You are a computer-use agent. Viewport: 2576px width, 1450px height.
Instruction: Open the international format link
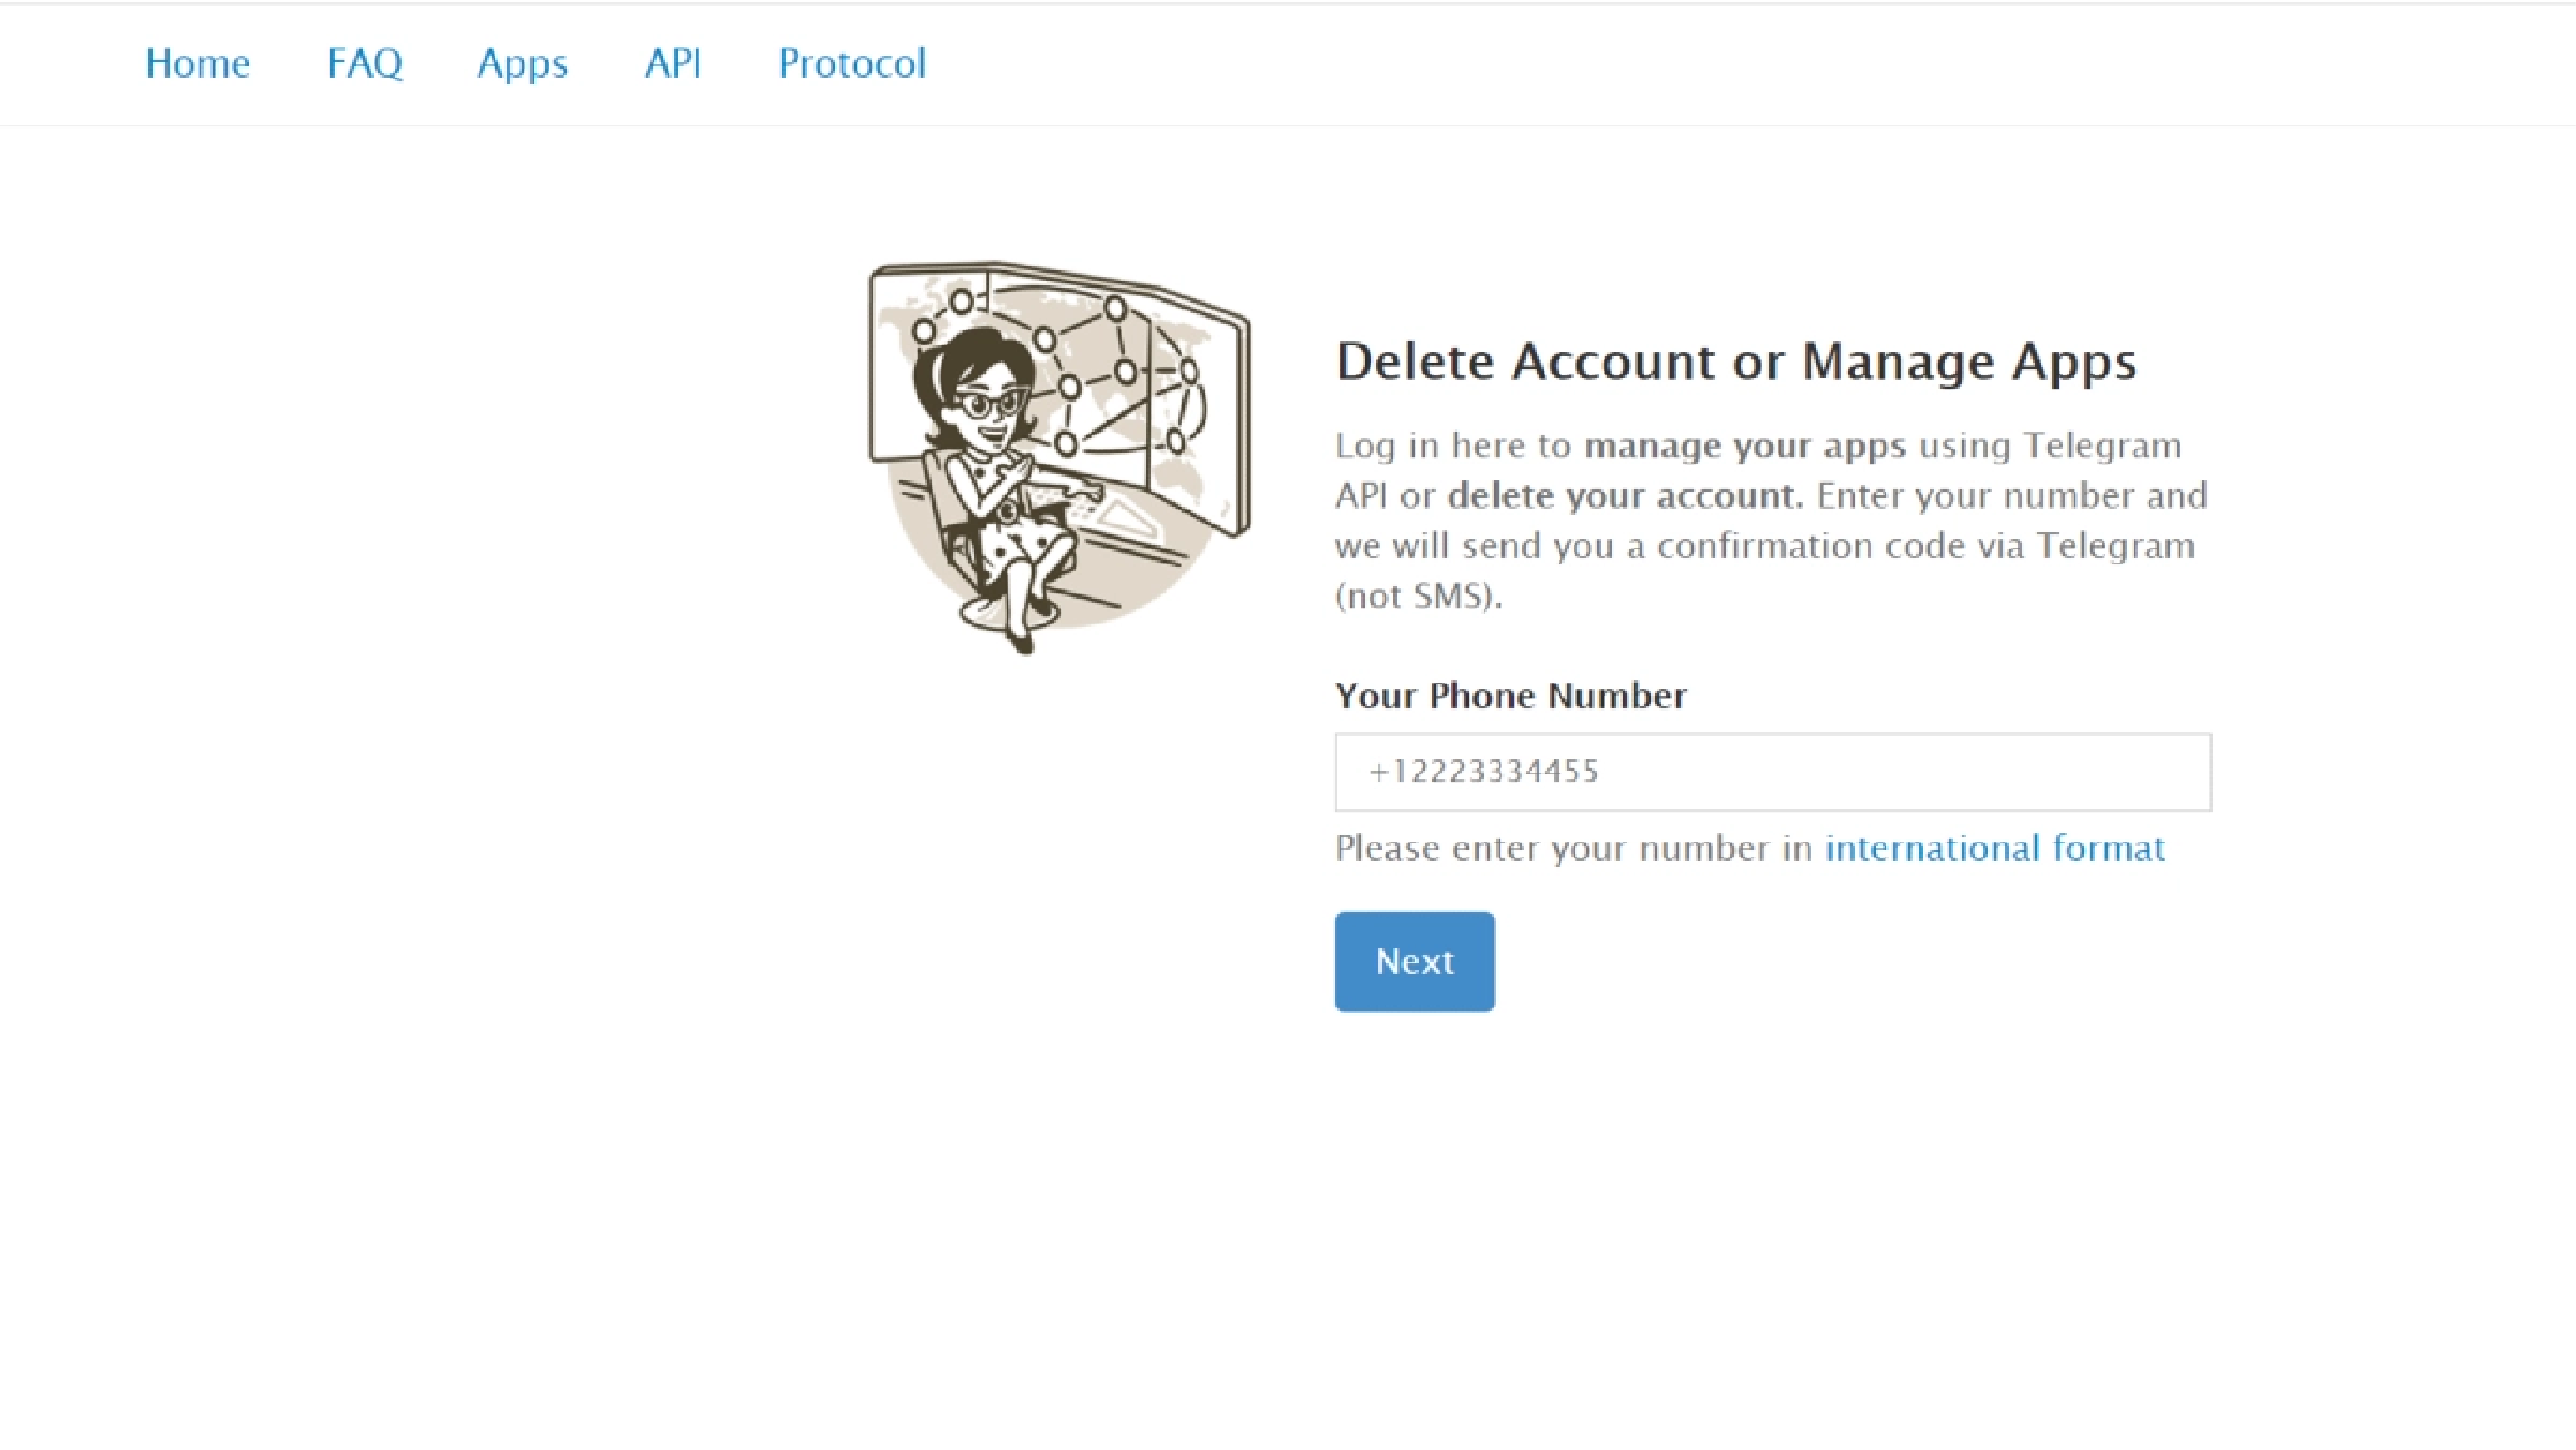pyautogui.click(x=1994, y=848)
